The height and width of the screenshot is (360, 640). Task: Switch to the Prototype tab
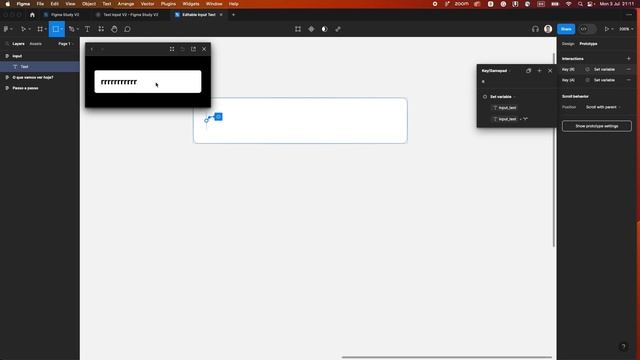tap(588, 44)
